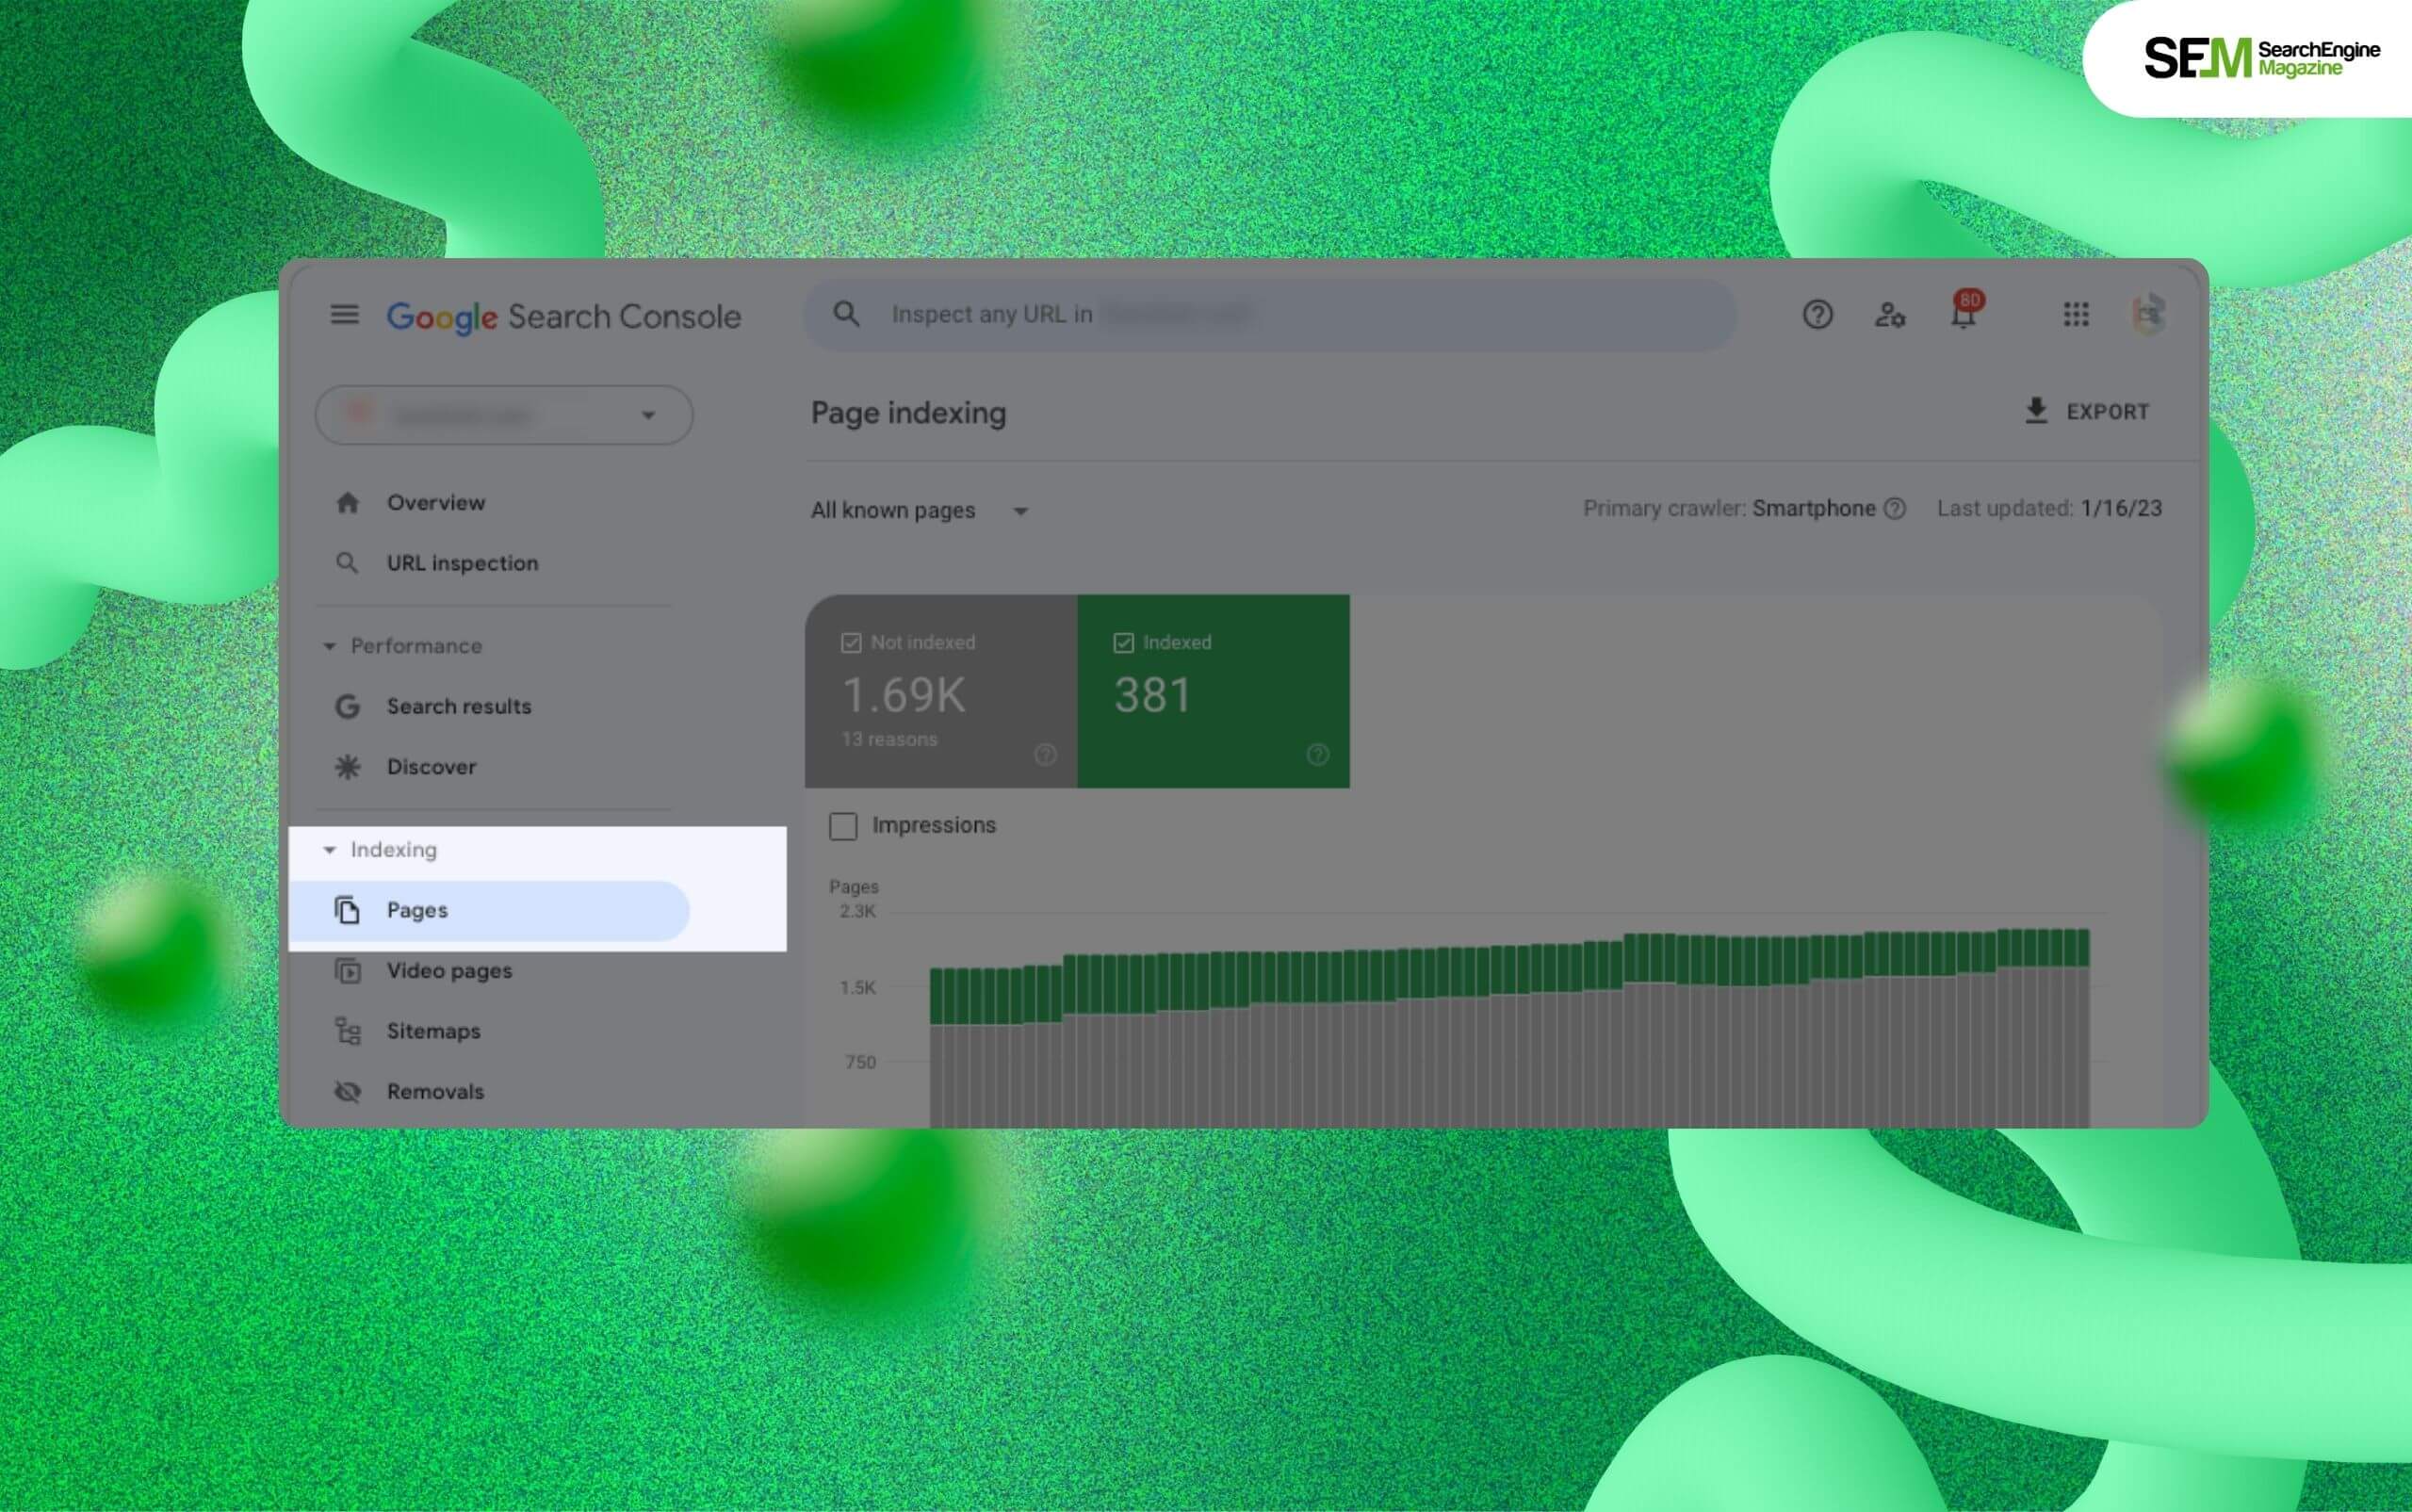Collapse the Performance section
This screenshot has height=1512, width=2412.
click(x=329, y=647)
